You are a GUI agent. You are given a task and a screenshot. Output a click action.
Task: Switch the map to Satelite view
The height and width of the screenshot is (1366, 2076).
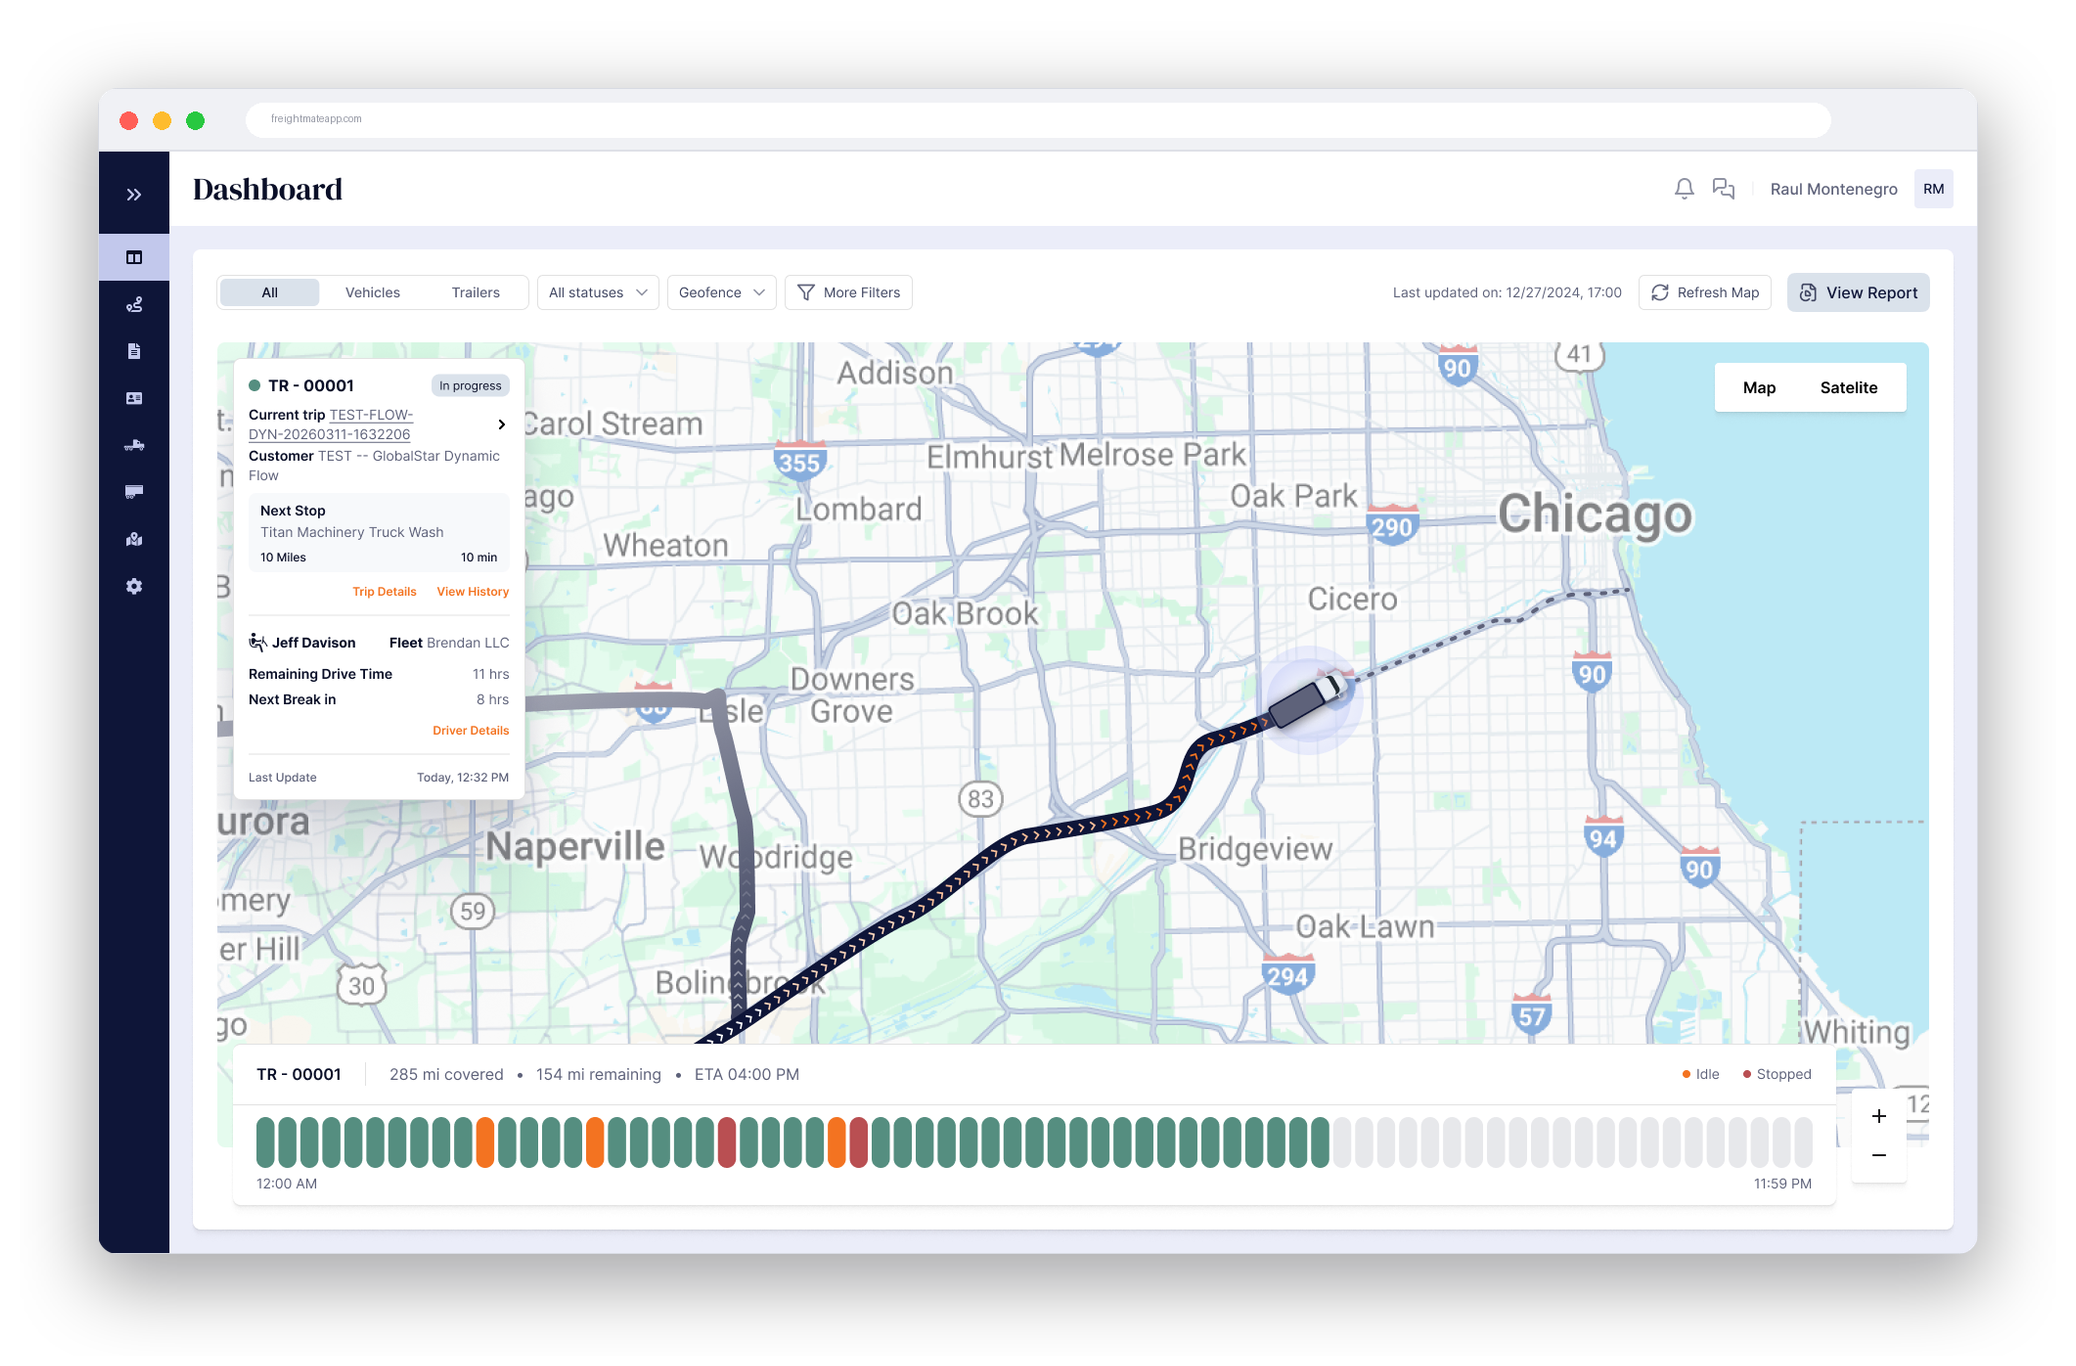coord(1848,387)
